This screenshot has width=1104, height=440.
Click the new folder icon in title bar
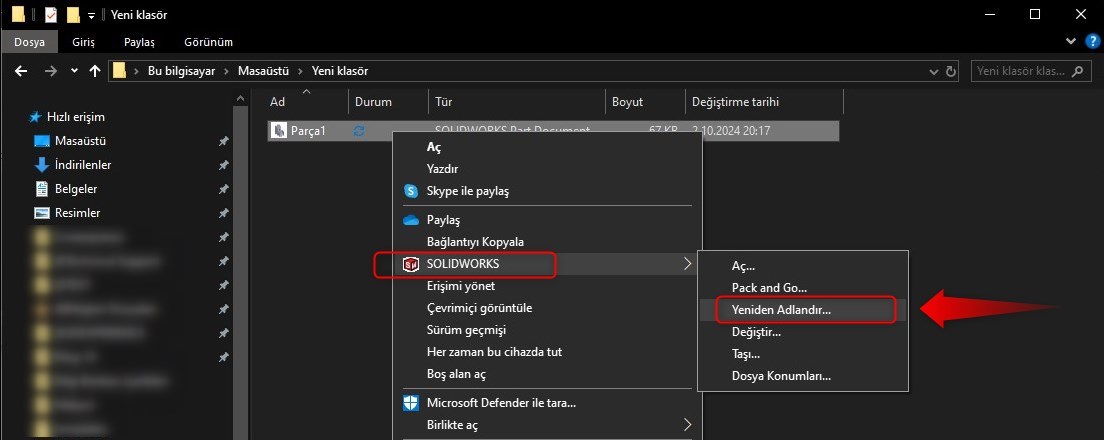(73, 14)
